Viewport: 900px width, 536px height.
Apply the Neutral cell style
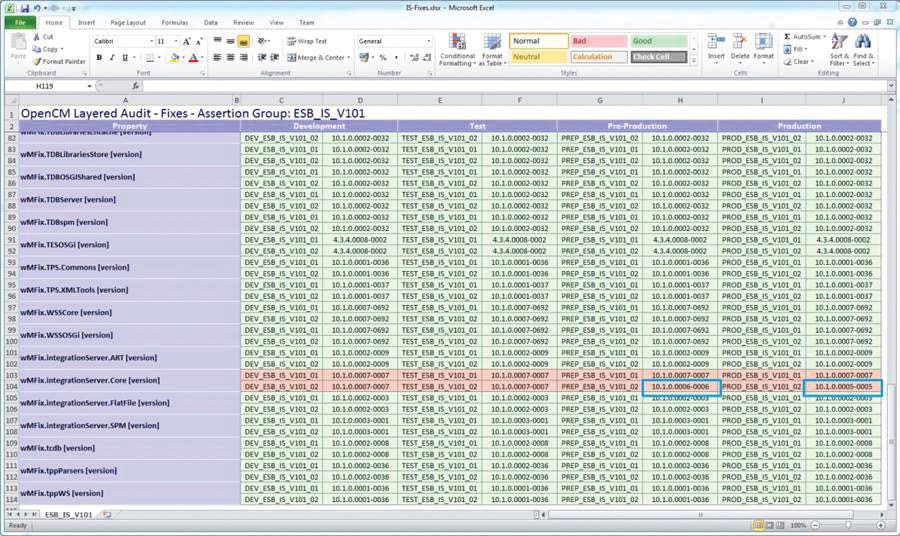click(539, 57)
